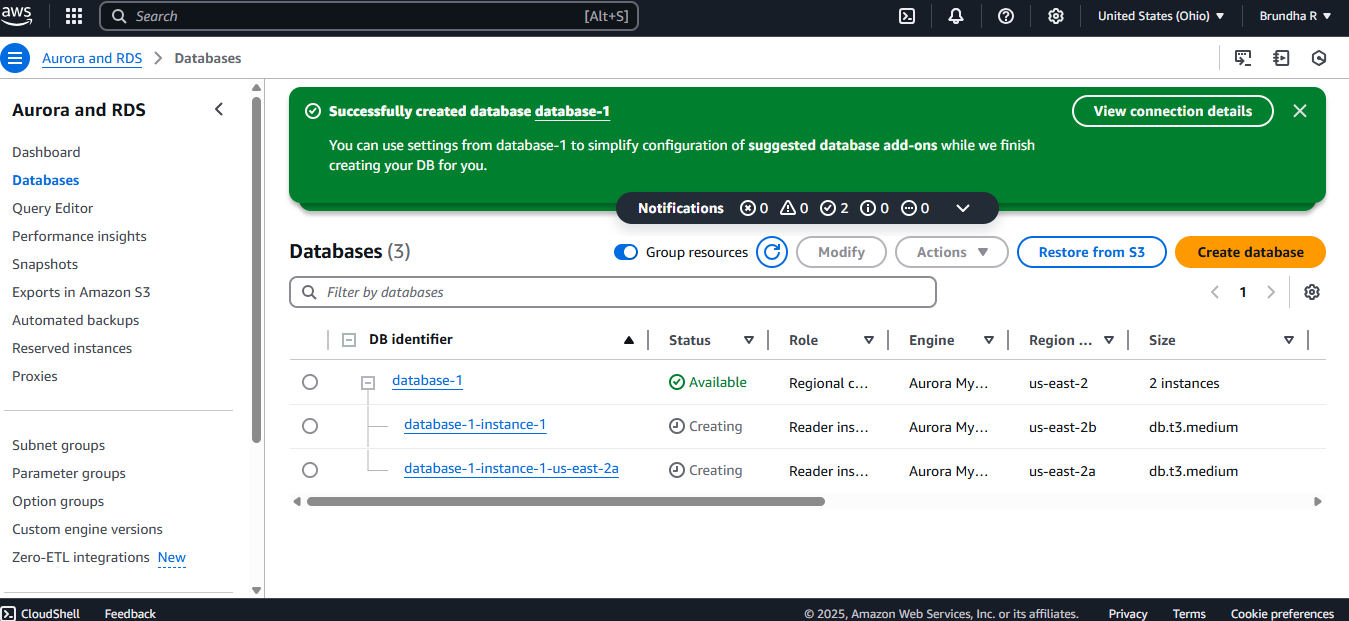1349x621 pixels.
Task: Open the Services grid menu
Action: tap(74, 16)
